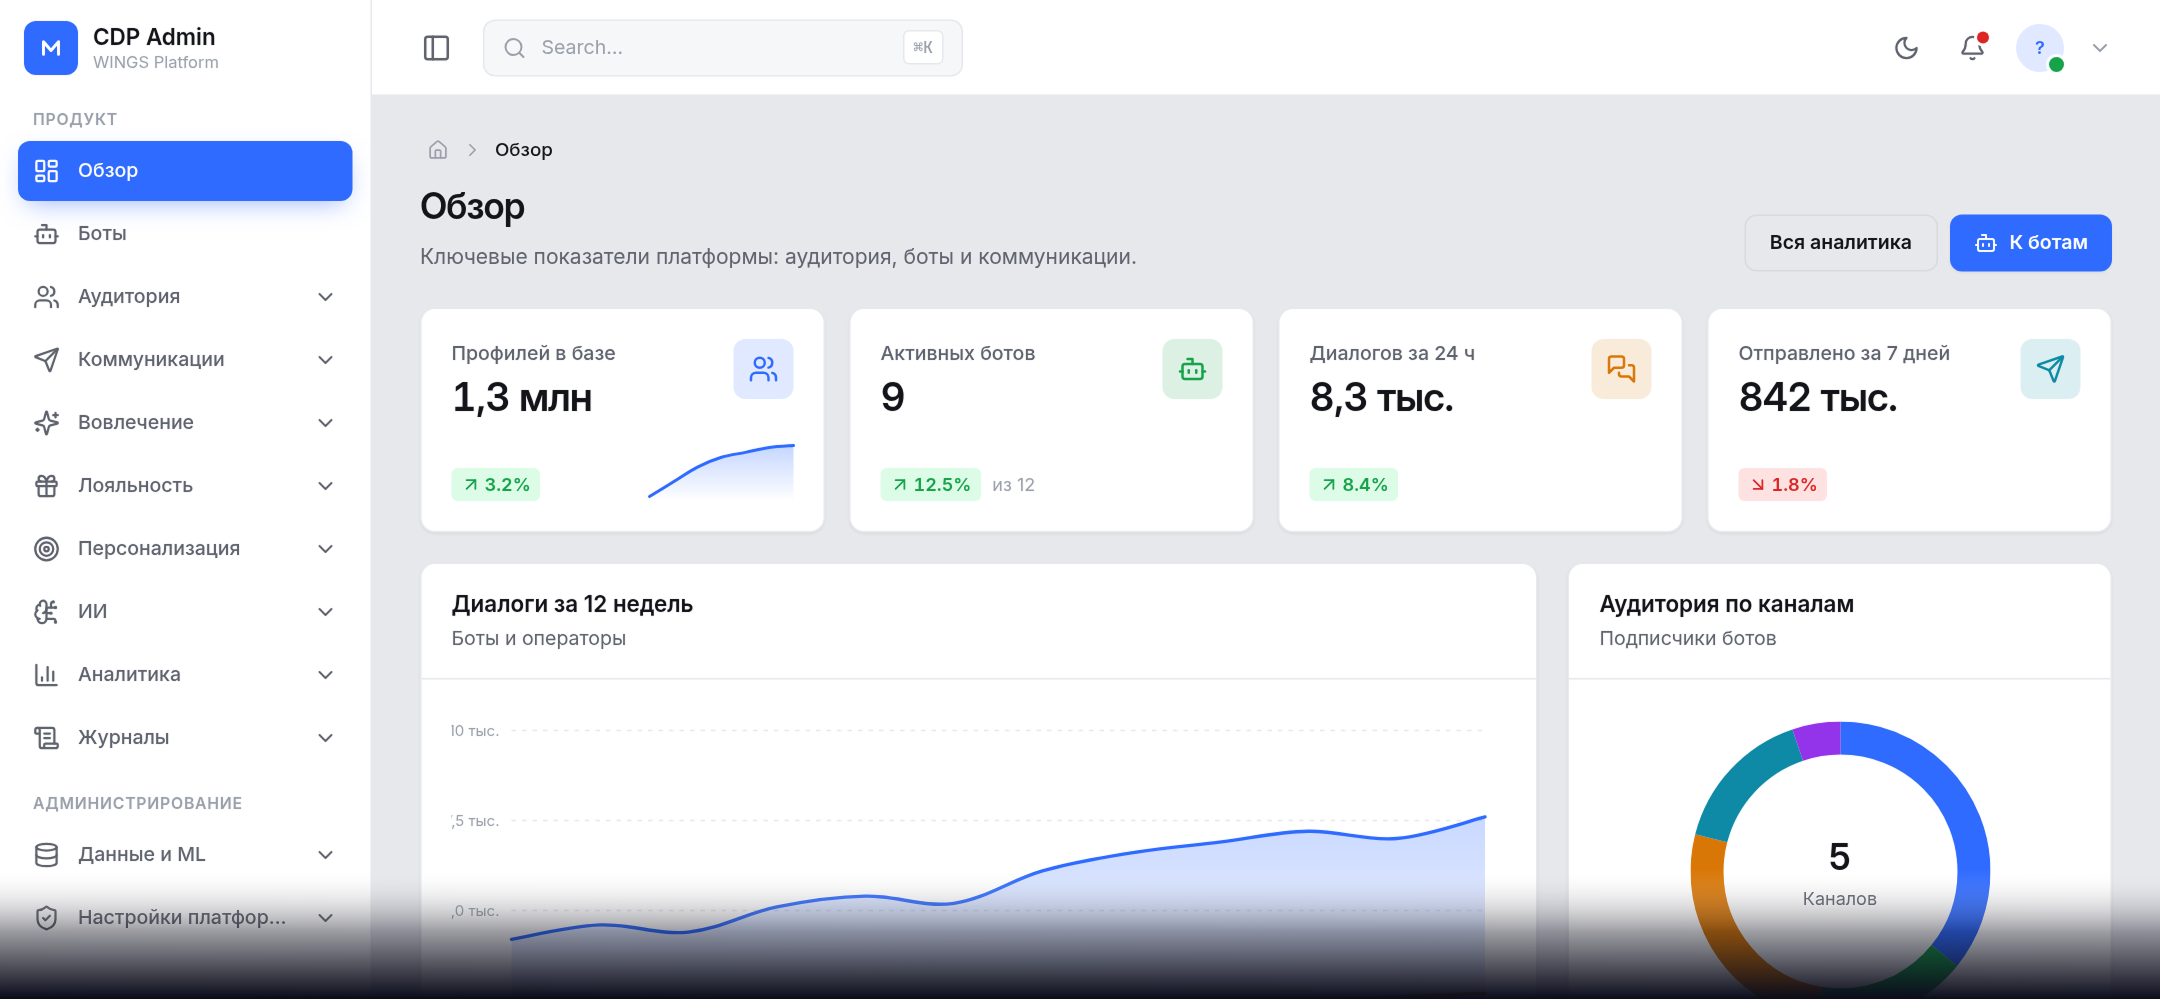Open notifications bell icon
Image resolution: width=2160 pixels, height=999 pixels.
[1972, 48]
